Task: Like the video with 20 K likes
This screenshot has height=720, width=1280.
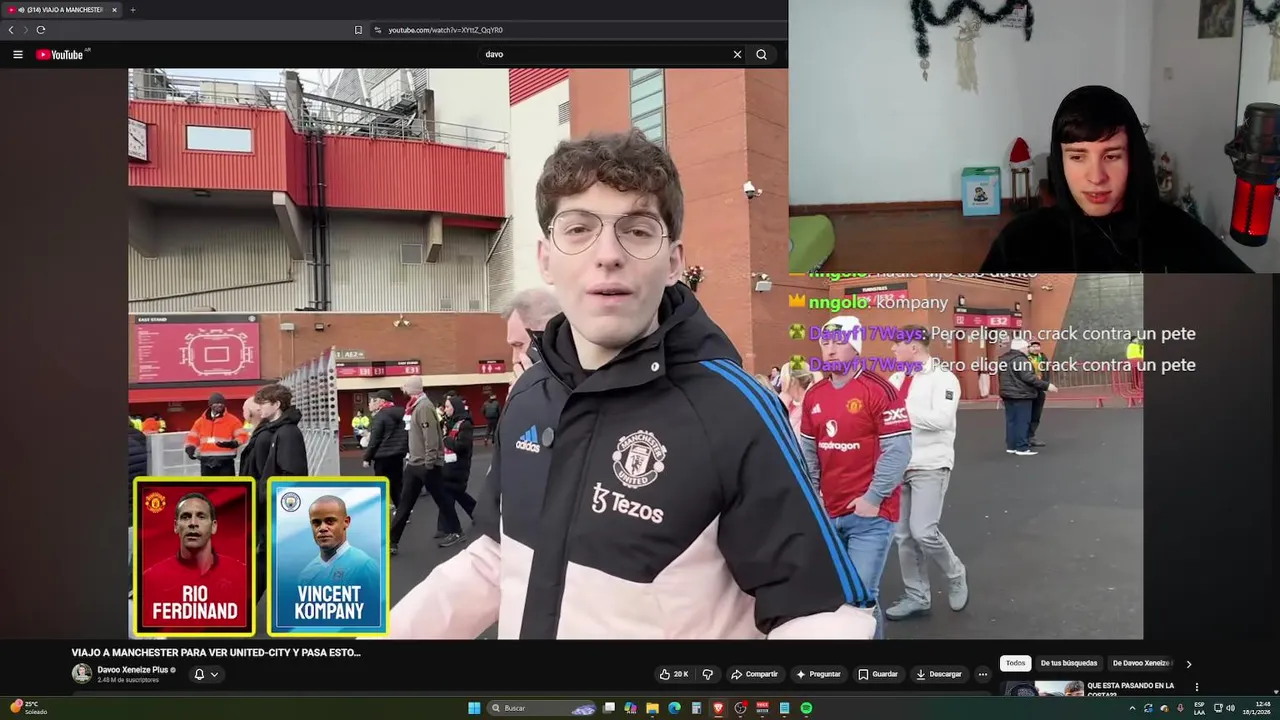Action: click(x=674, y=674)
